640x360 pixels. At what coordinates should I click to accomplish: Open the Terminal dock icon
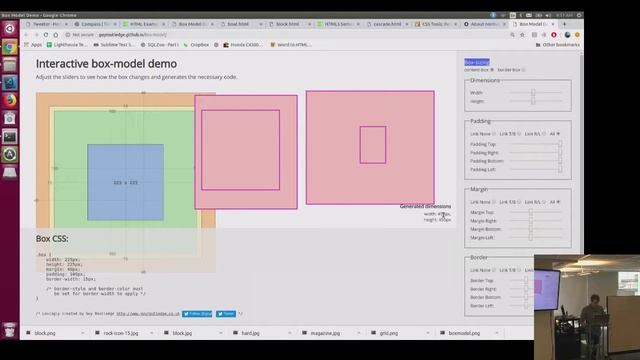pos(9,136)
